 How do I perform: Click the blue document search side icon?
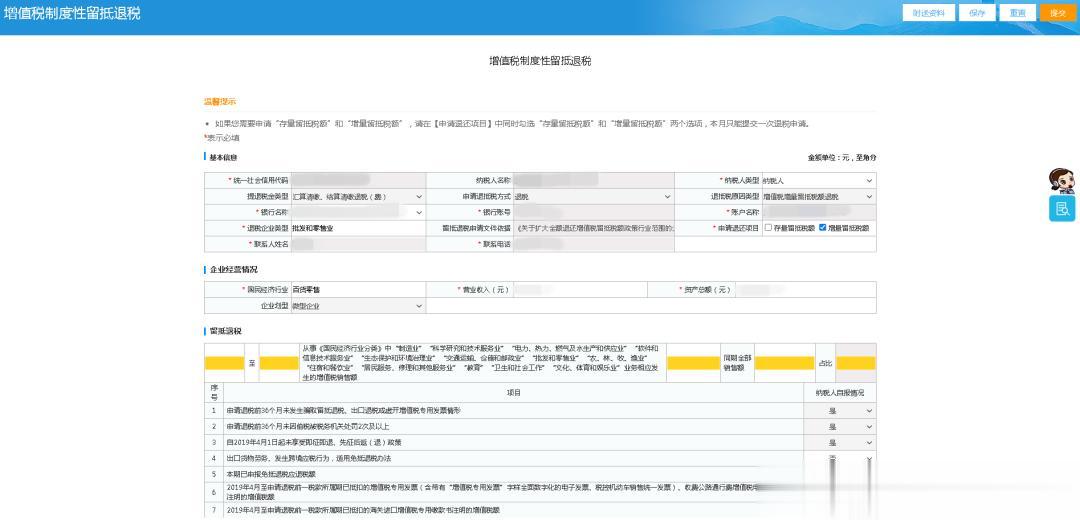click(1061, 209)
